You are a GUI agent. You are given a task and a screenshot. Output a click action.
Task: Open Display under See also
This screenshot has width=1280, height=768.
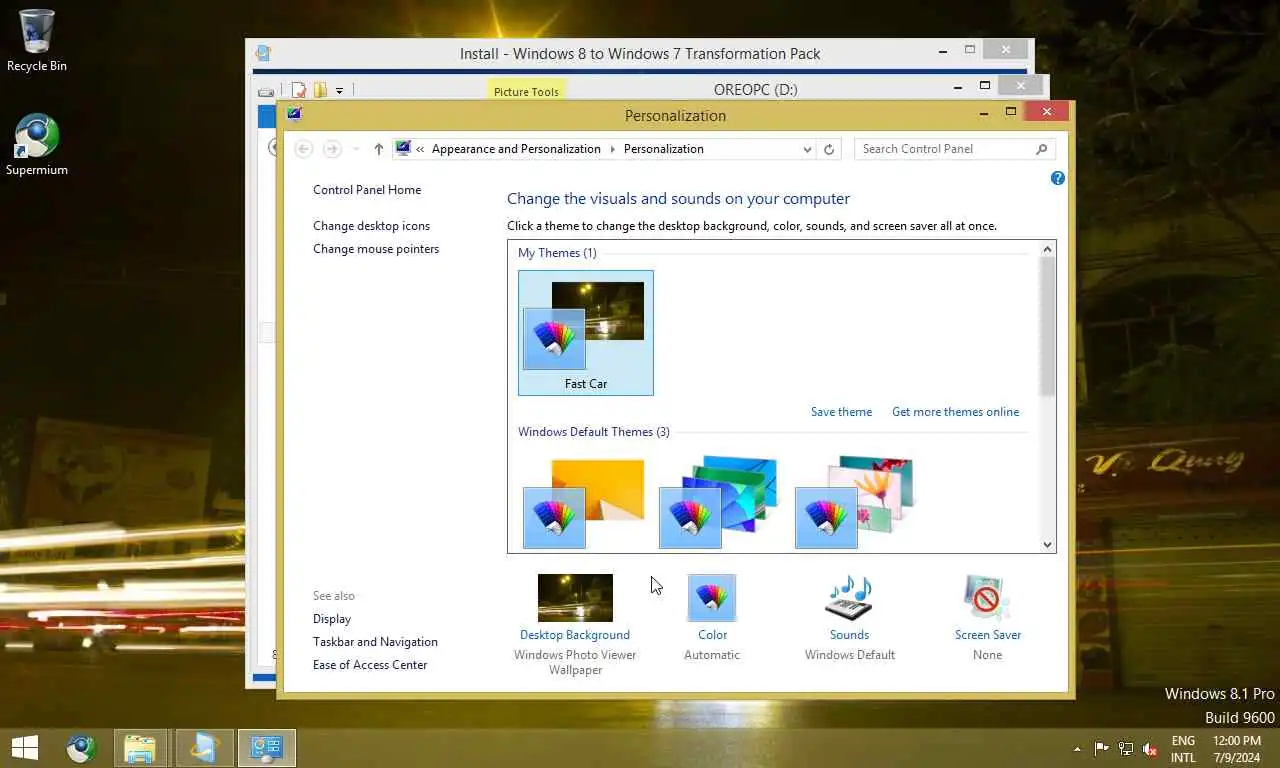(332, 619)
